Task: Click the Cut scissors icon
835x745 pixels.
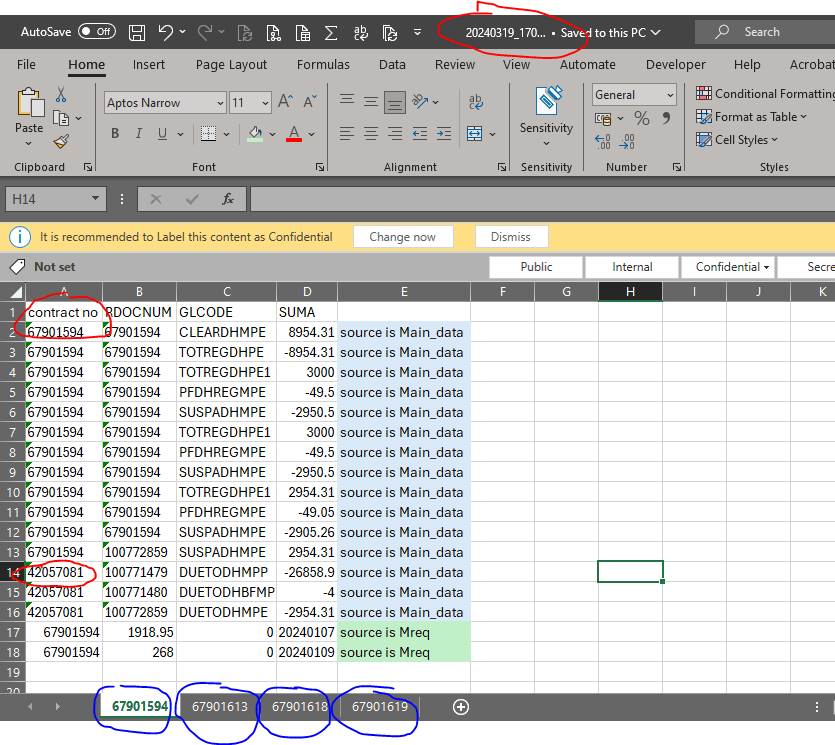Action: [61, 95]
